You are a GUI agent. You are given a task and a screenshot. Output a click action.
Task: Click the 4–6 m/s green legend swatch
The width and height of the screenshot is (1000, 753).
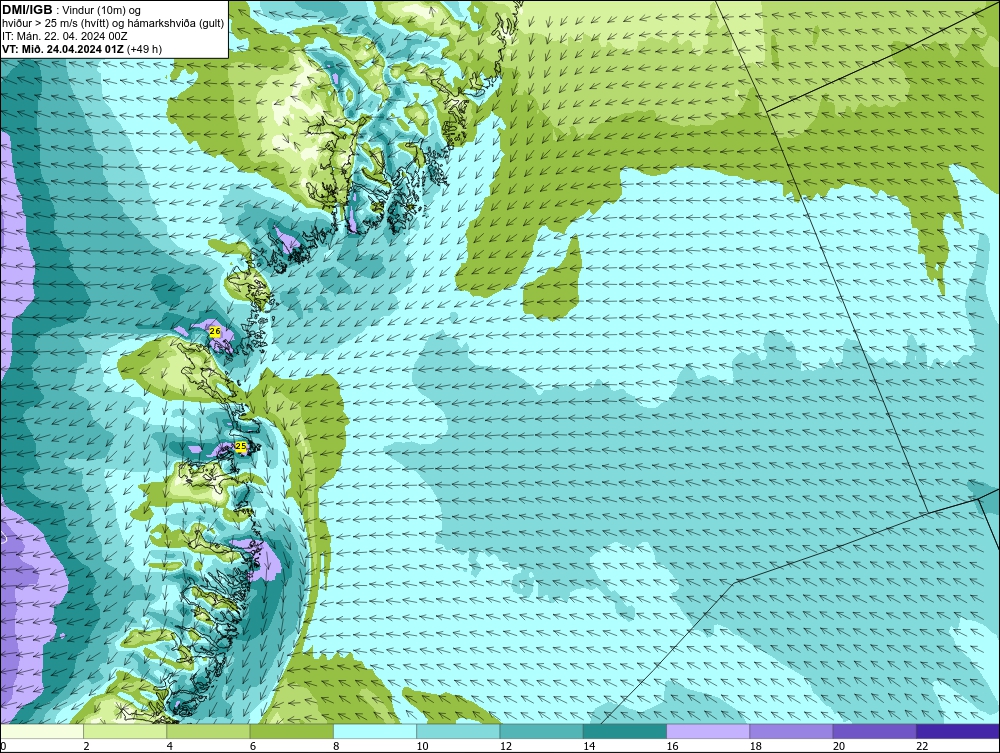coord(209,731)
